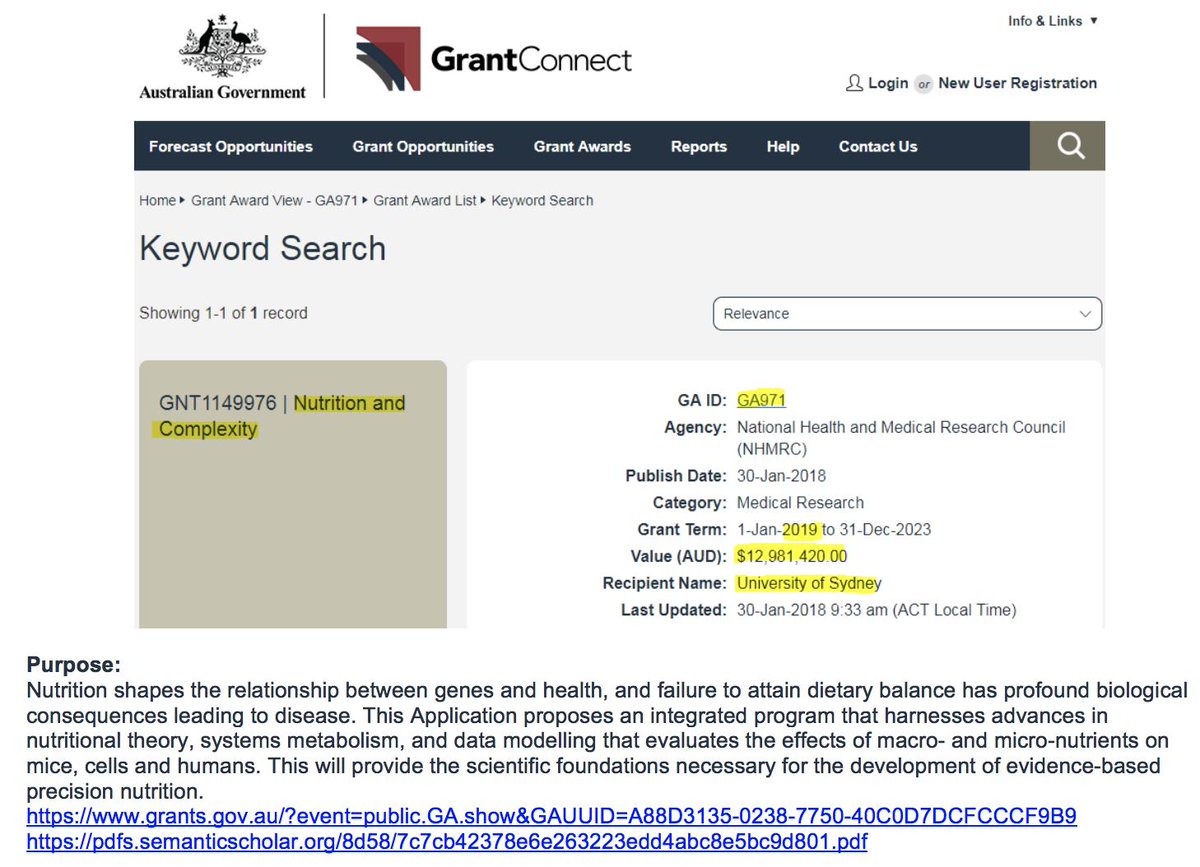The image size is (1200, 867).
Task: Click Keyword Search breadcrumb
Action: click(x=543, y=200)
